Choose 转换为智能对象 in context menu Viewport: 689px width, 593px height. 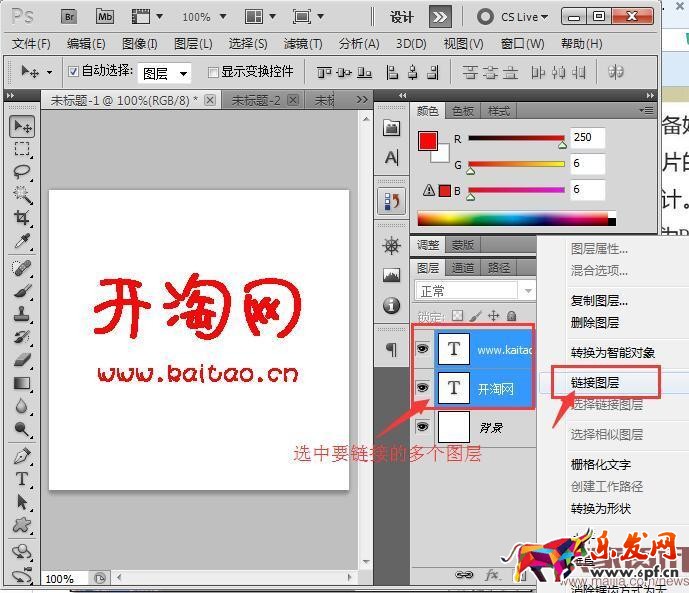(x=613, y=352)
